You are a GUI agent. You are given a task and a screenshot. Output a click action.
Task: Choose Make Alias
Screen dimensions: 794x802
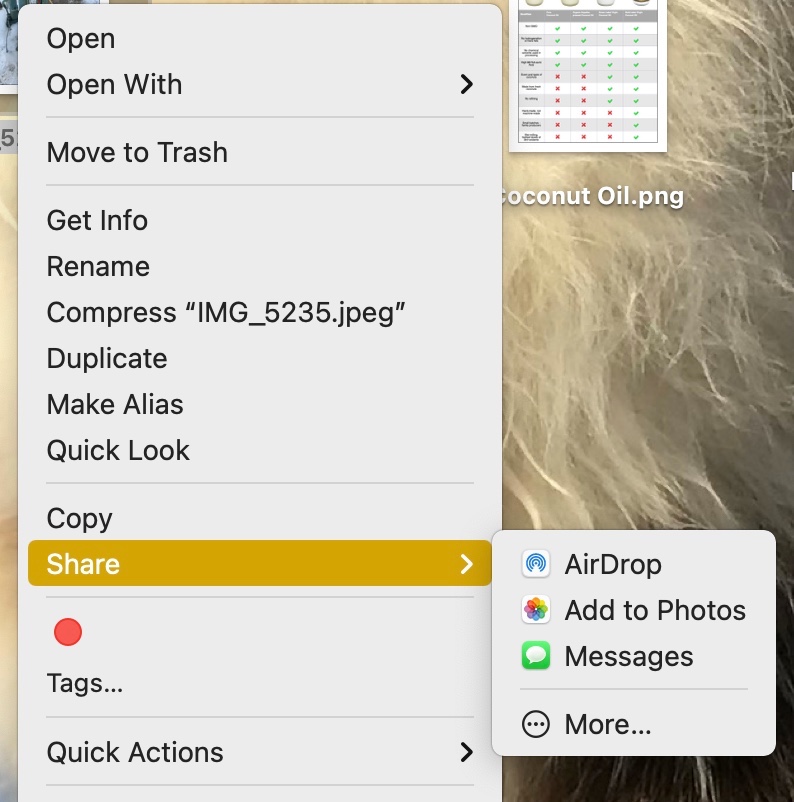(x=115, y=404)
